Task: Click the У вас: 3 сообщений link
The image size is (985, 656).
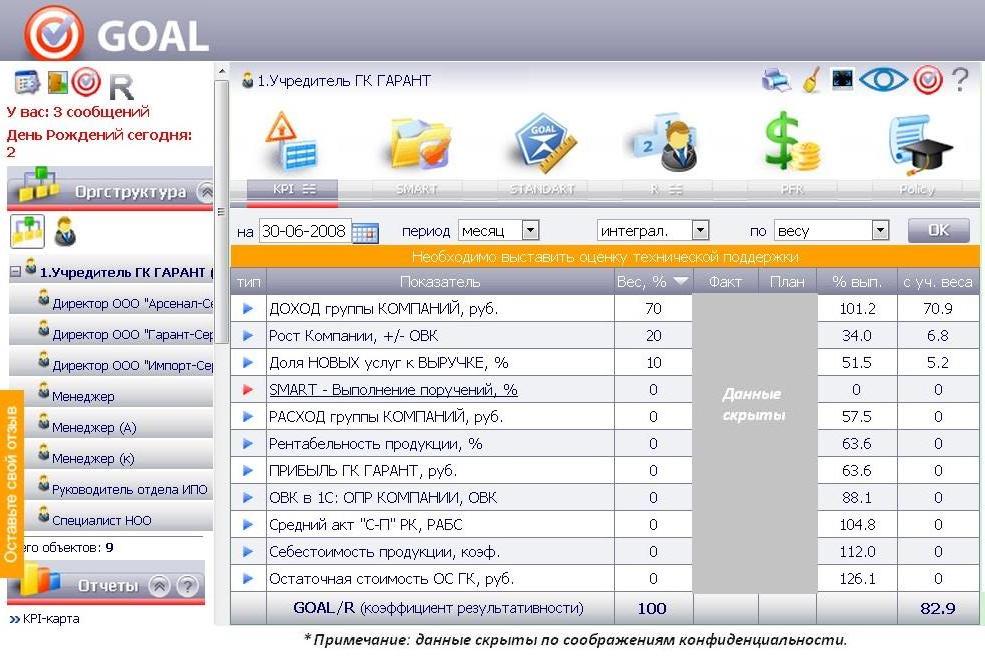Action: (x=78, y=112)
